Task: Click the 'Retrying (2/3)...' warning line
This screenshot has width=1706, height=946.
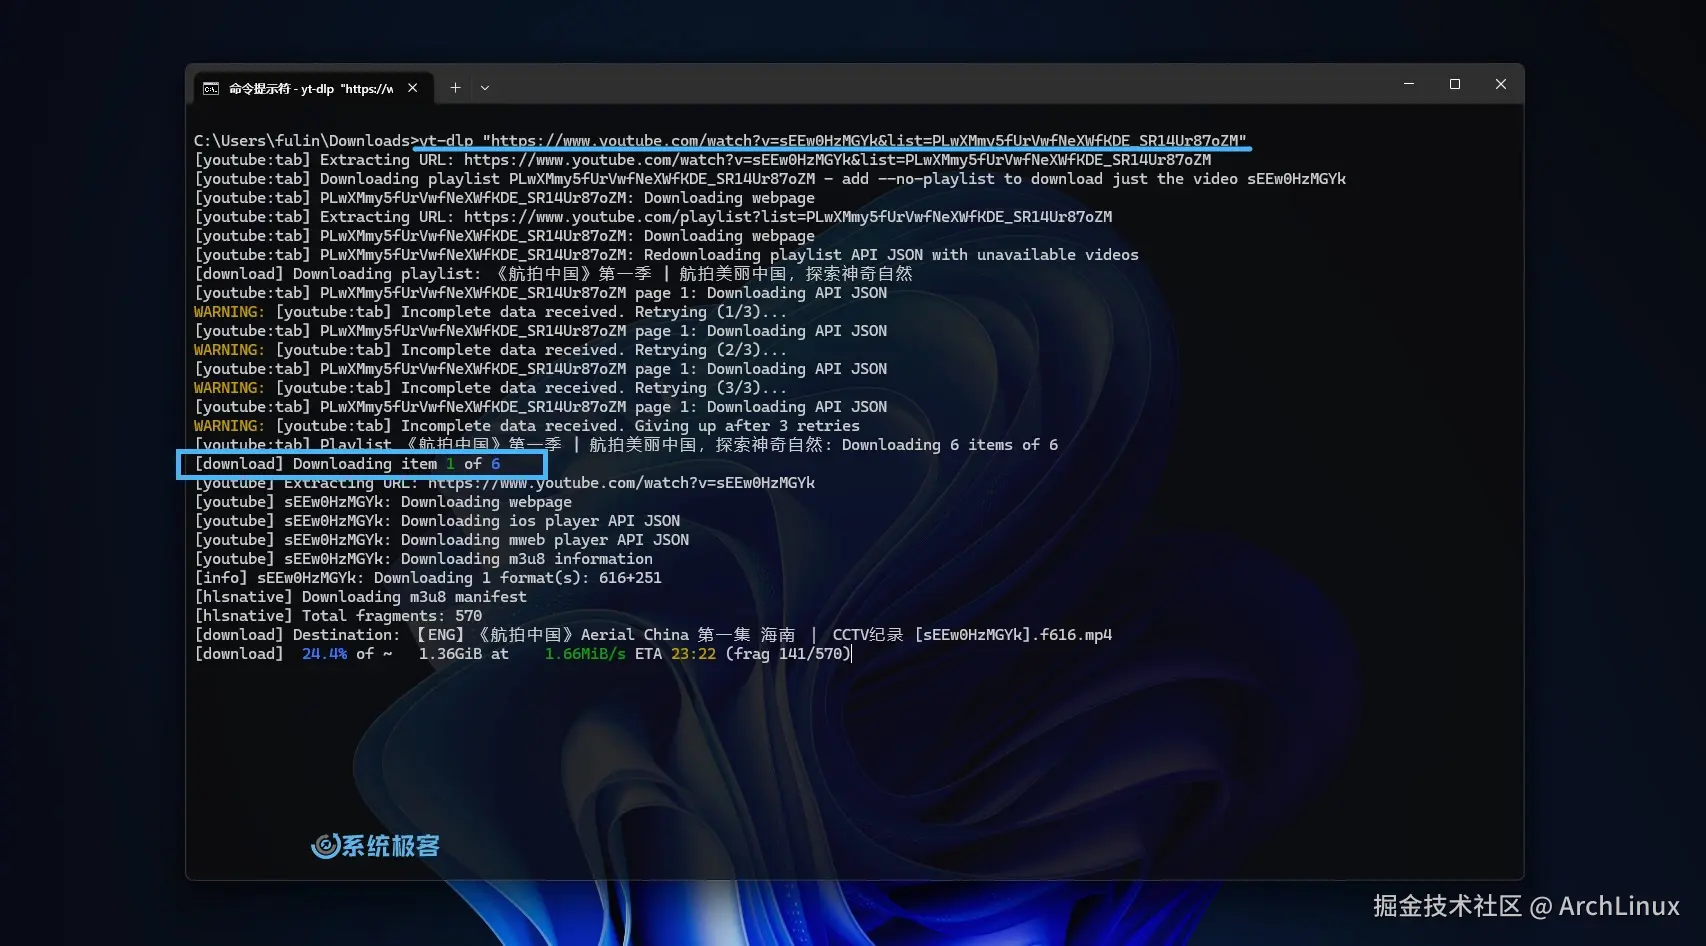Action: pyautogui.click(x=490, y=350)
